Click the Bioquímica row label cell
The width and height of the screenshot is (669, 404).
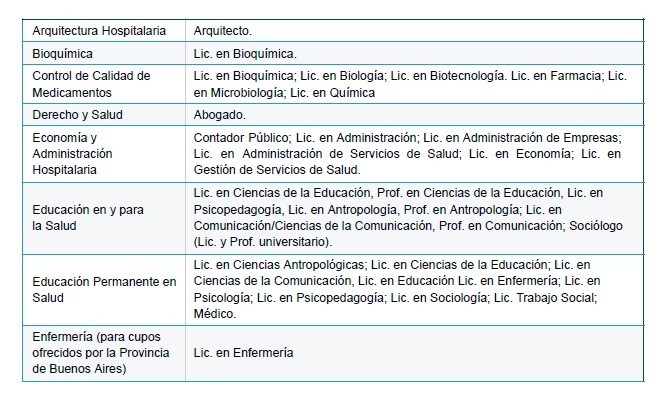[x=64, y=53]
